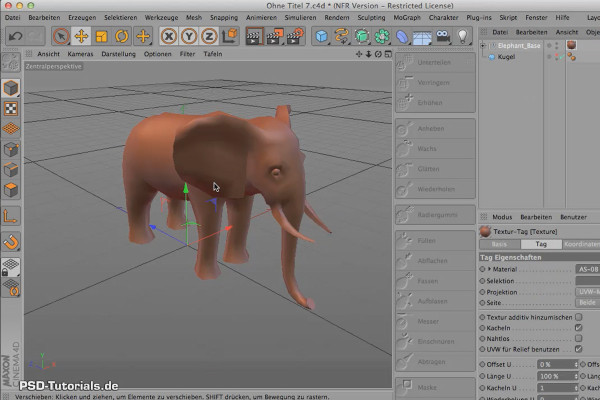
Task: Toggle UVW für Relief benutzen checkbox
Action: 579,349
